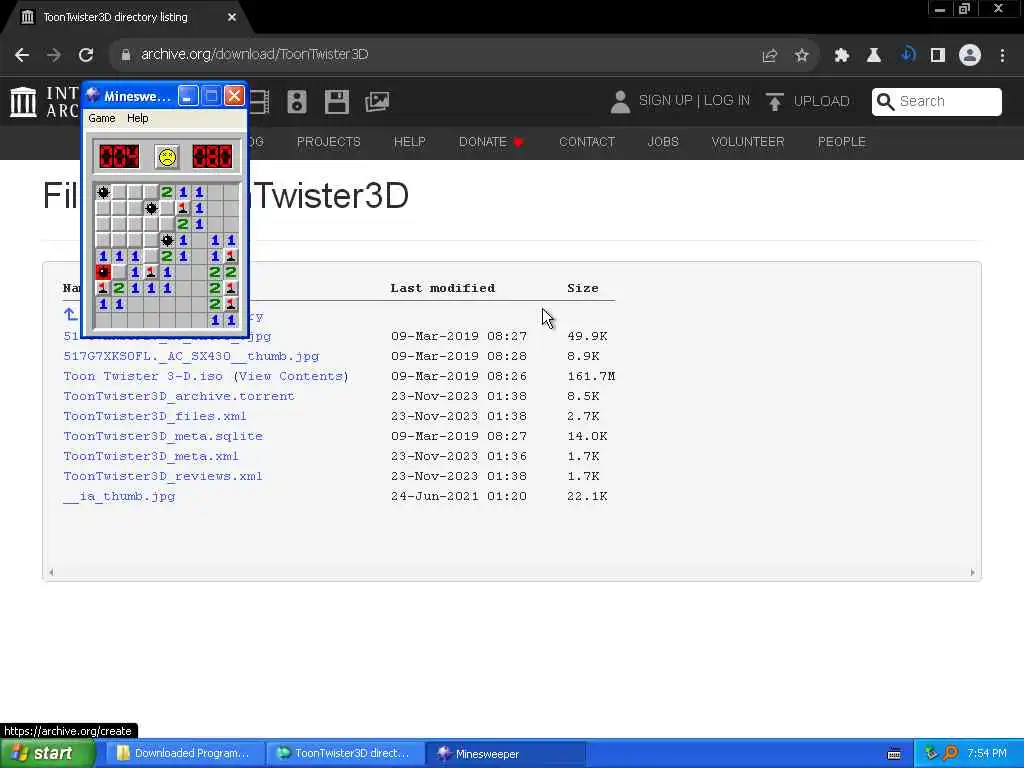
Task: Open ToonTwister3D_reviews.xml link
Action: [x=163, y=476]
